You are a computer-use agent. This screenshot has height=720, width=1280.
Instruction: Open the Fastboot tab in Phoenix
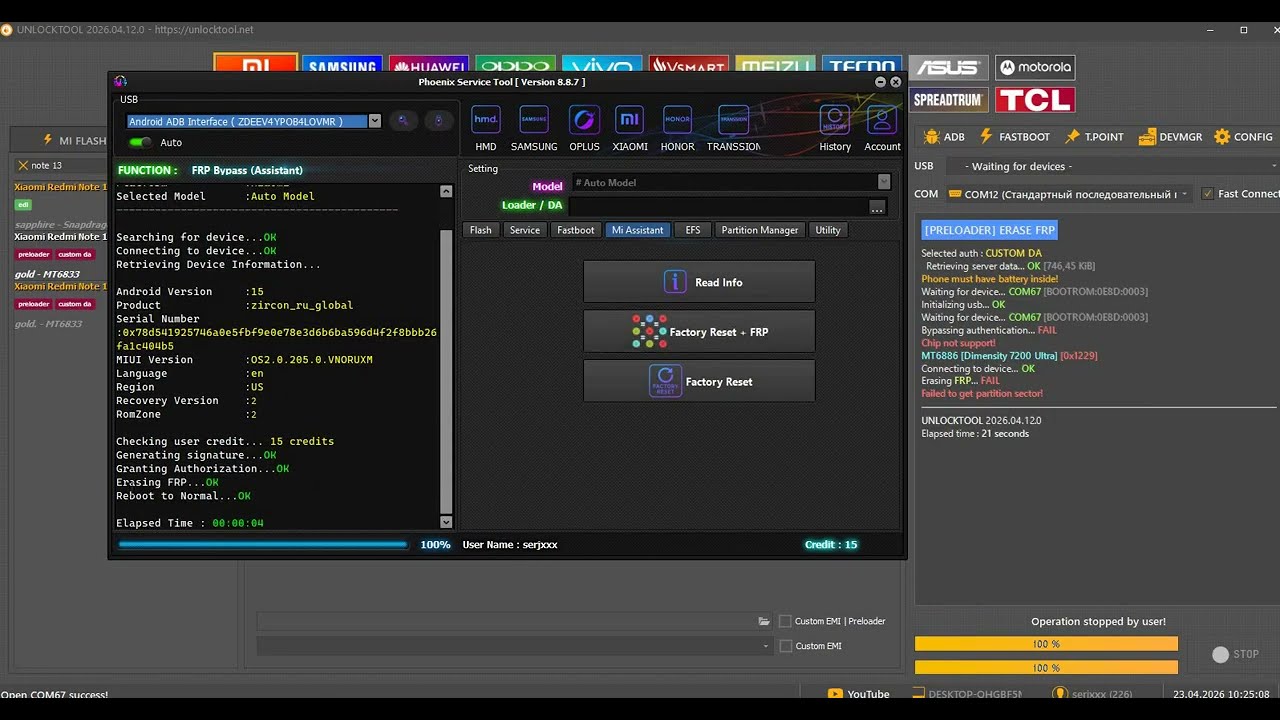[x=576, y=230]
